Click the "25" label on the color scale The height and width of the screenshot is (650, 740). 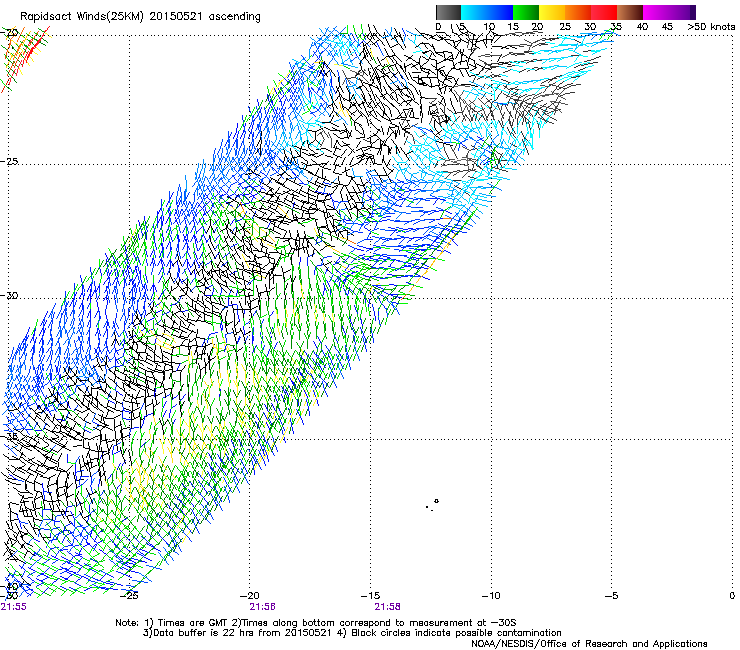(564, 27)
